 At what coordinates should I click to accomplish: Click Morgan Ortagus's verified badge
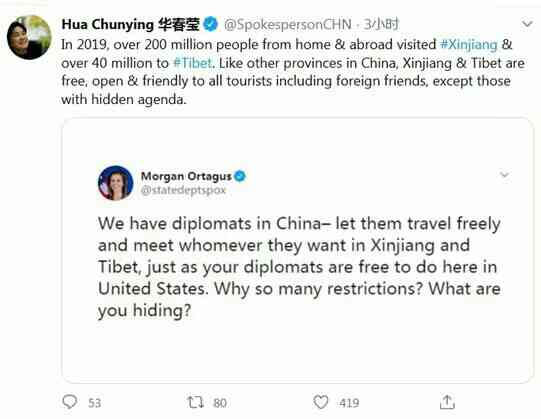(240, 176)
